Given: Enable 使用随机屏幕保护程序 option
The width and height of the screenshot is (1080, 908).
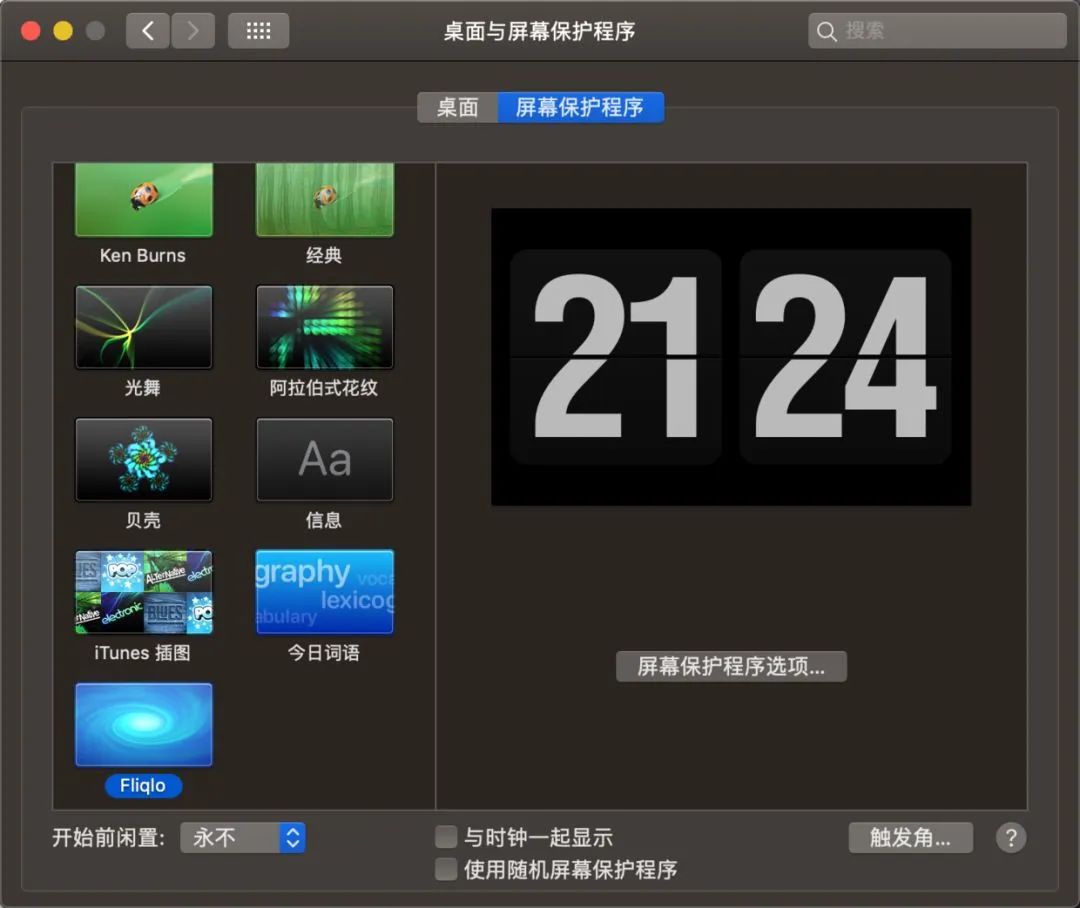Looking at the screenshot, I should (x=445, y=869).
